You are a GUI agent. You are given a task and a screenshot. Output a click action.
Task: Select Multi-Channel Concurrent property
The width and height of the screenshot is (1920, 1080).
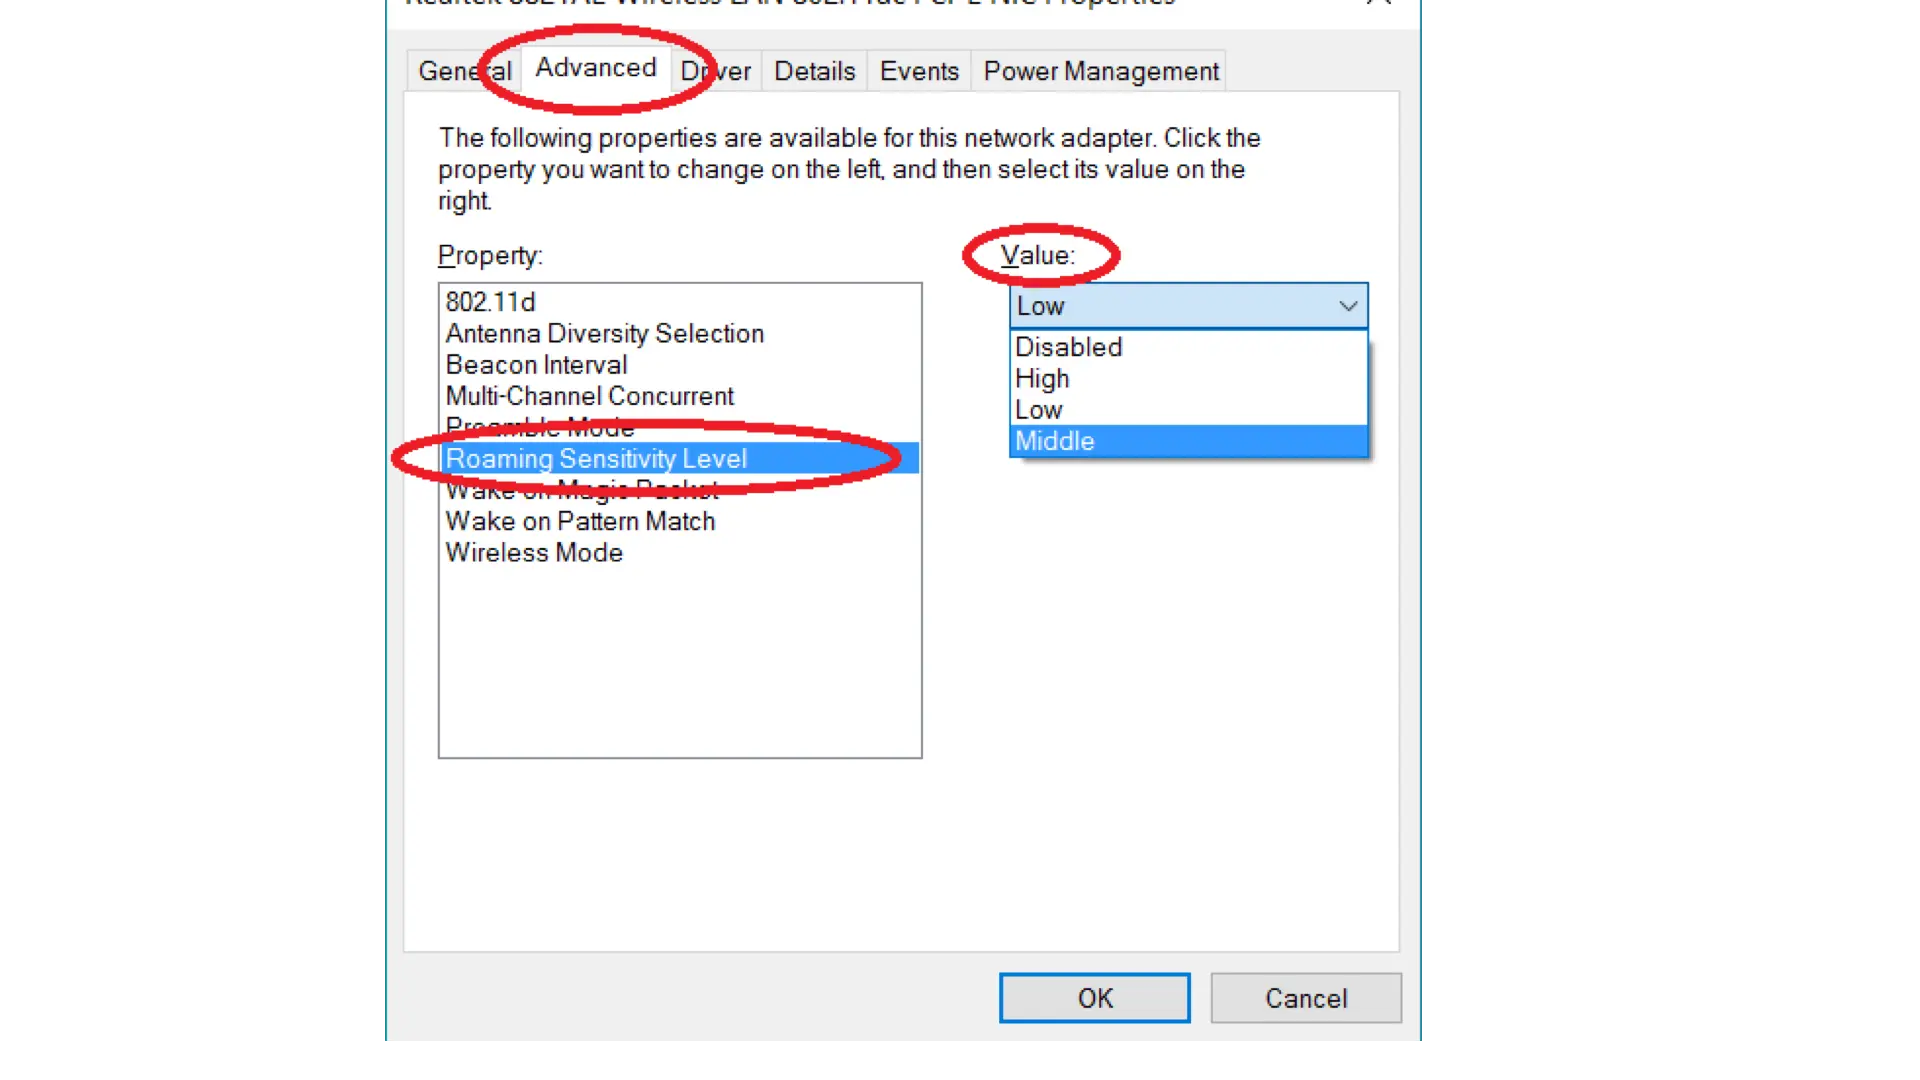coord(589,396)
